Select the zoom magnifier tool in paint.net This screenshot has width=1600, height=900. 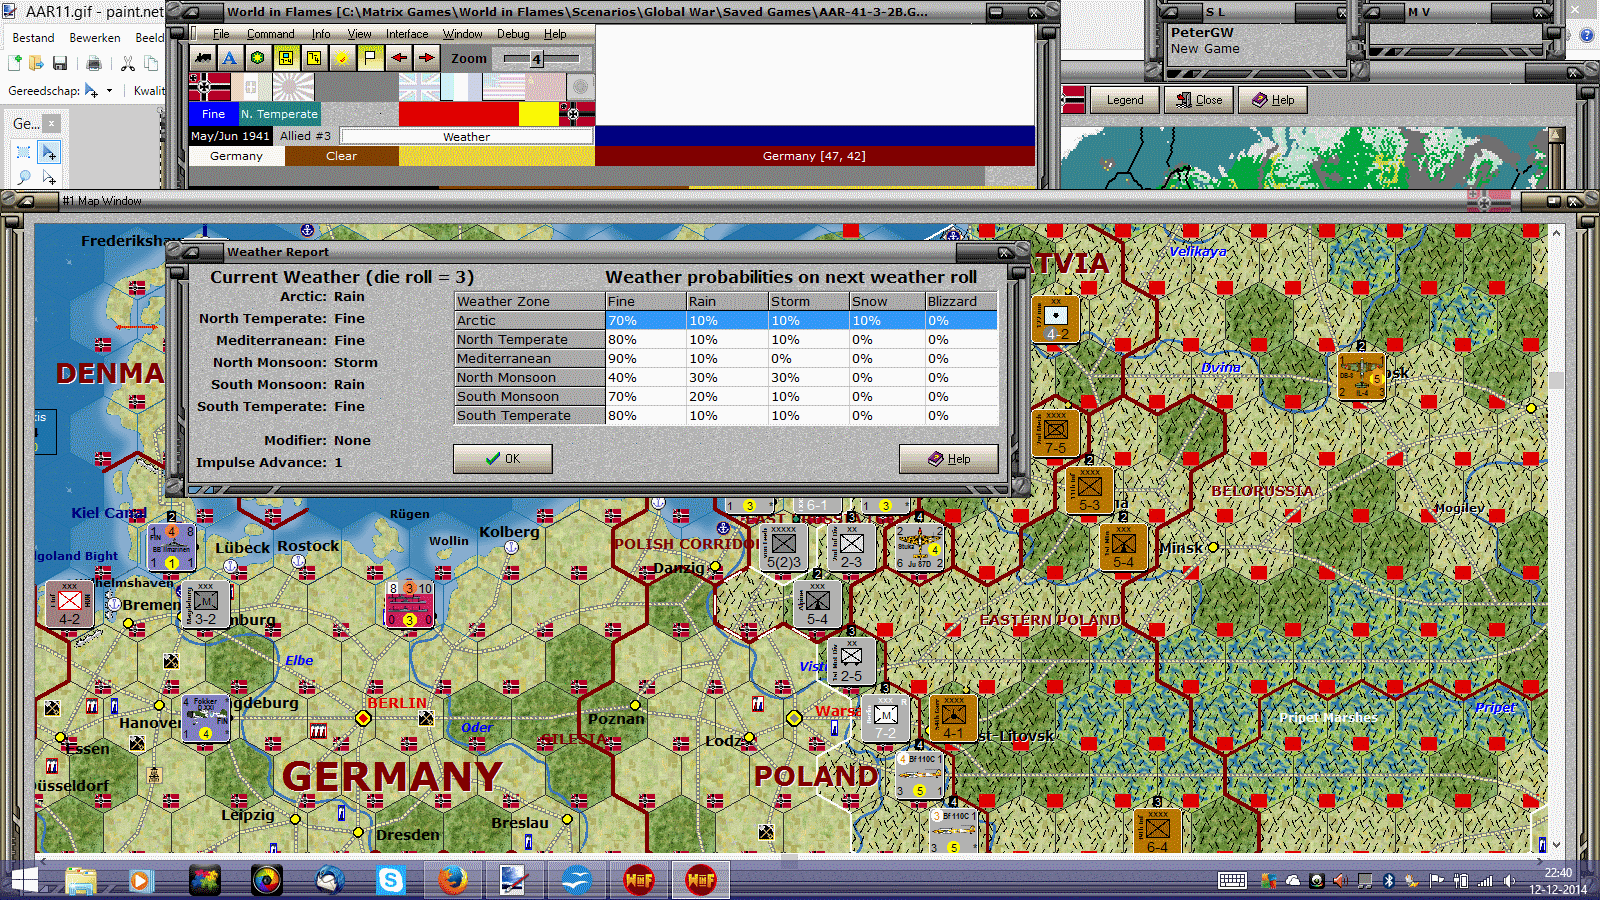(x=24, y=177)
